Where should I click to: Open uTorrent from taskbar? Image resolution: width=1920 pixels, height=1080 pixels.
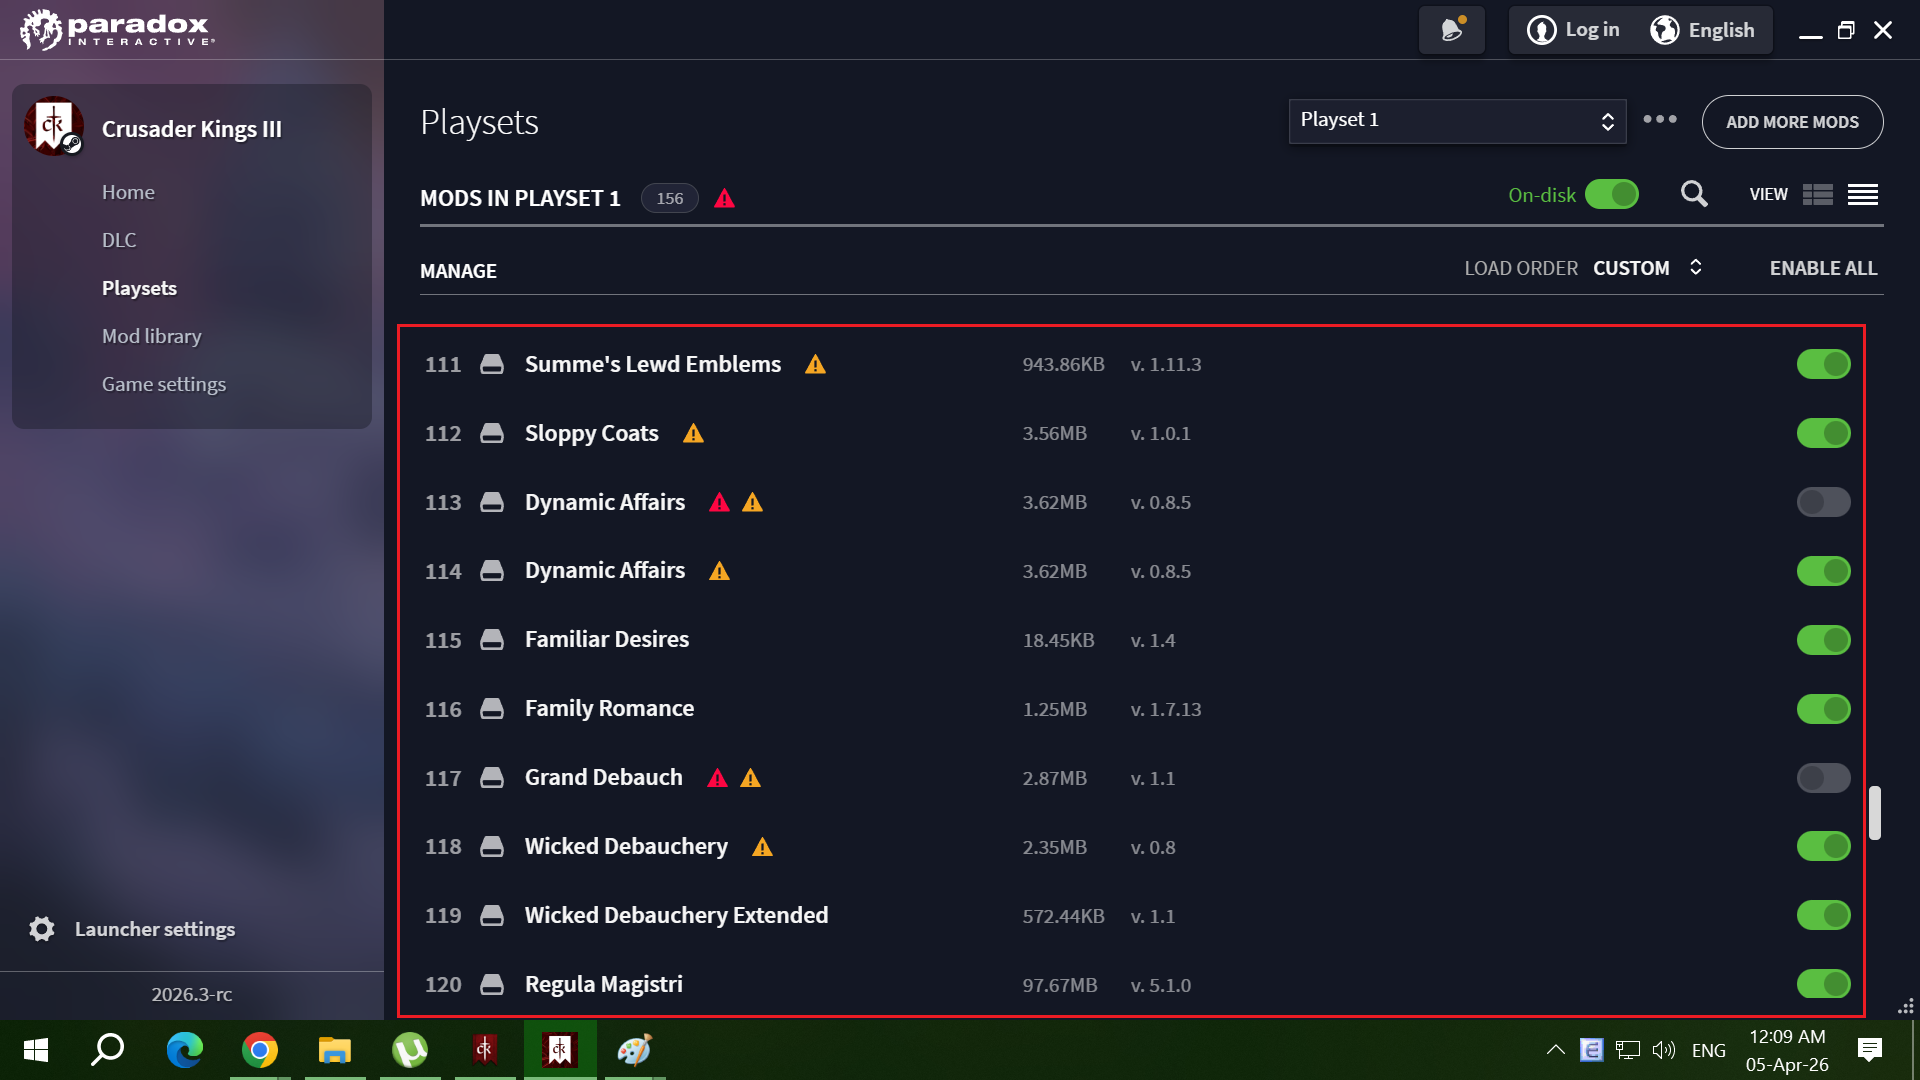(410, 1050)
